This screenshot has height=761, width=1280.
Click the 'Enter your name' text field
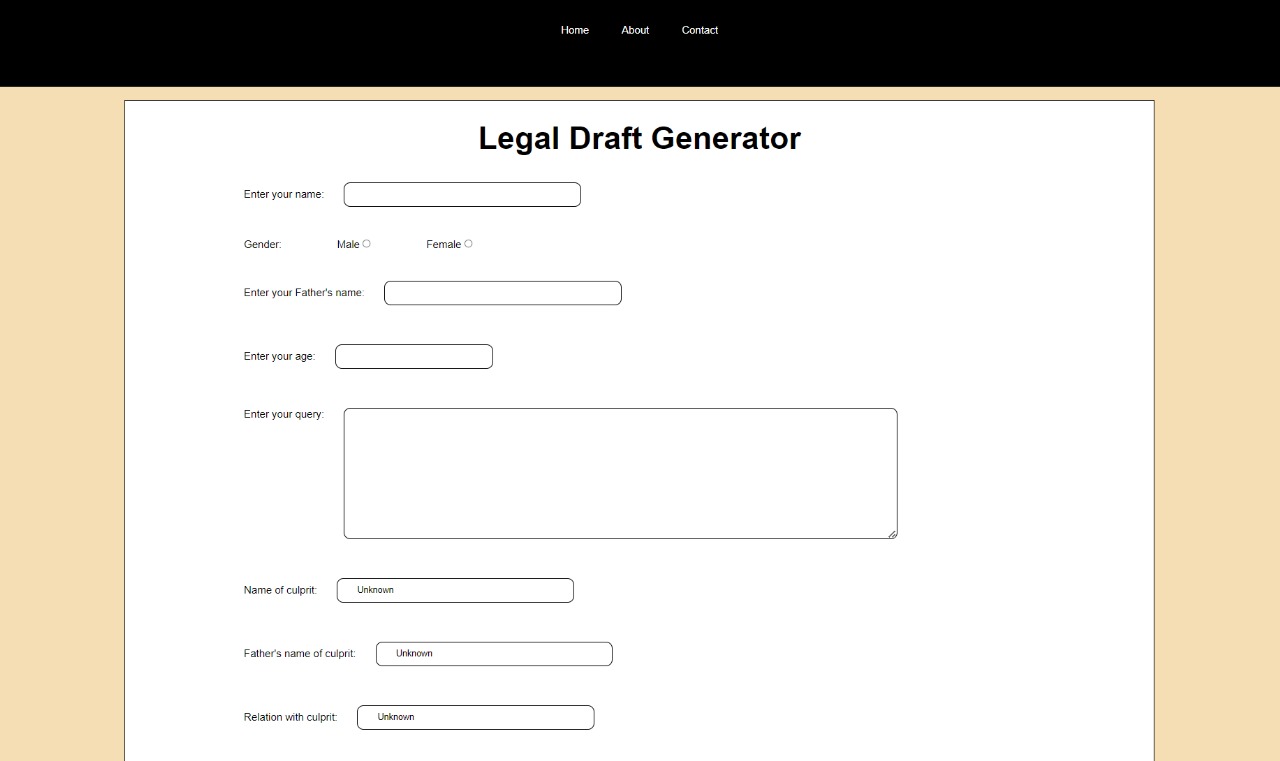(x=462, y=195)
